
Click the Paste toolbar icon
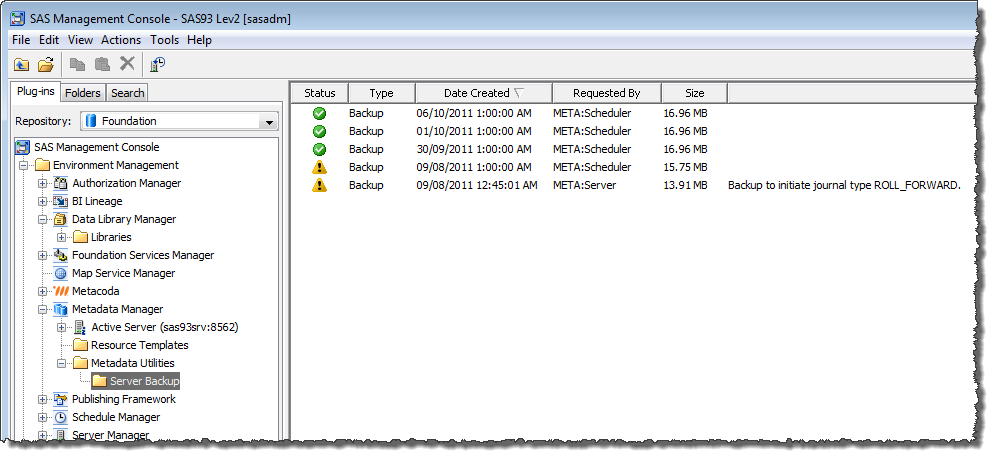click(102, 64)
